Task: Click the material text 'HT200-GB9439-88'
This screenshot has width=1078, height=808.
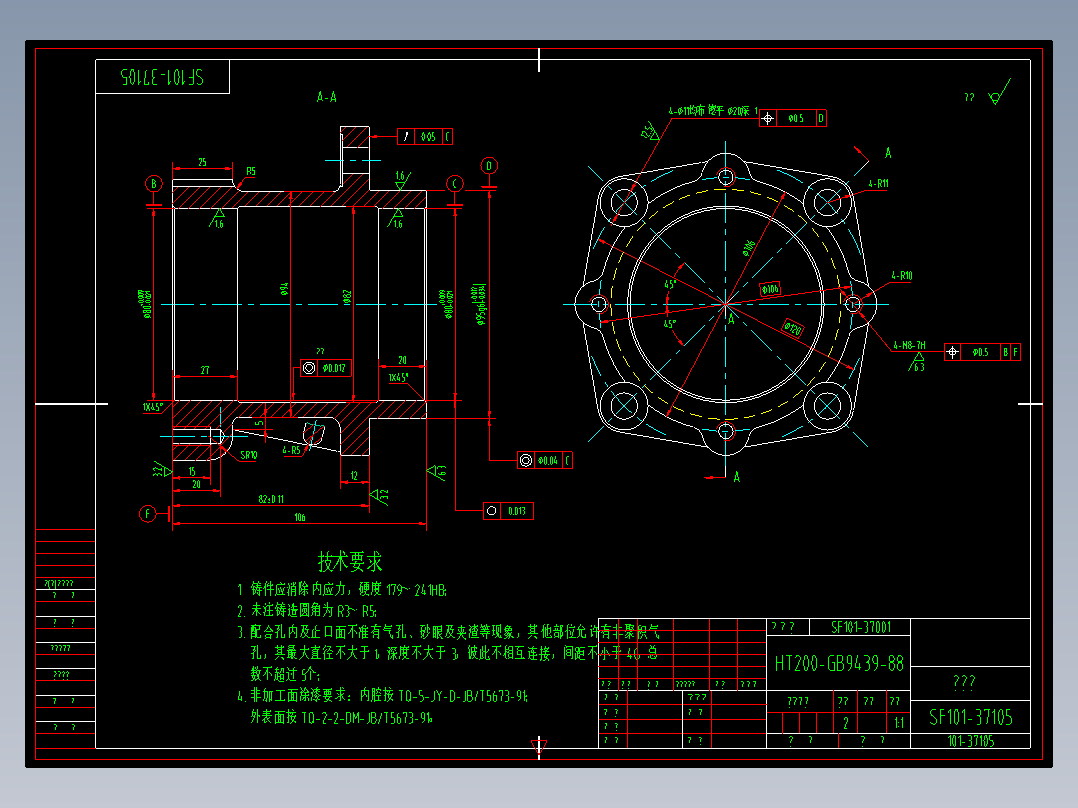Action: coord(839,663)
